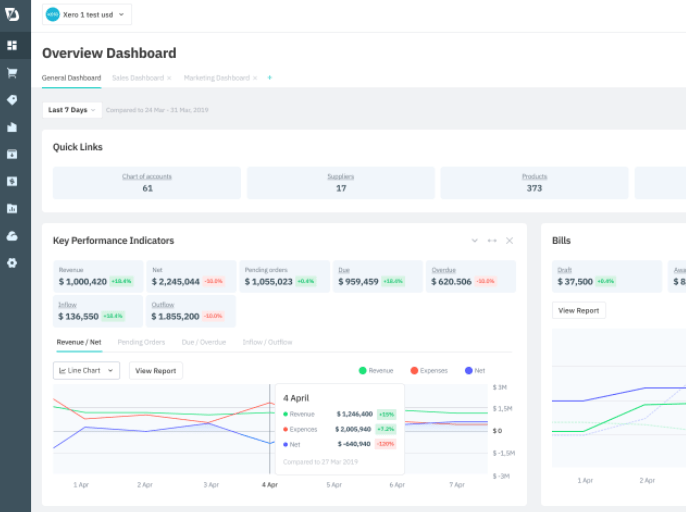Image resolution: width=686 pixels, height=512 pixels.
Task: Open the Xero 1 test usd dropdown
Action: pyautogui.click(x=87, y=14)
